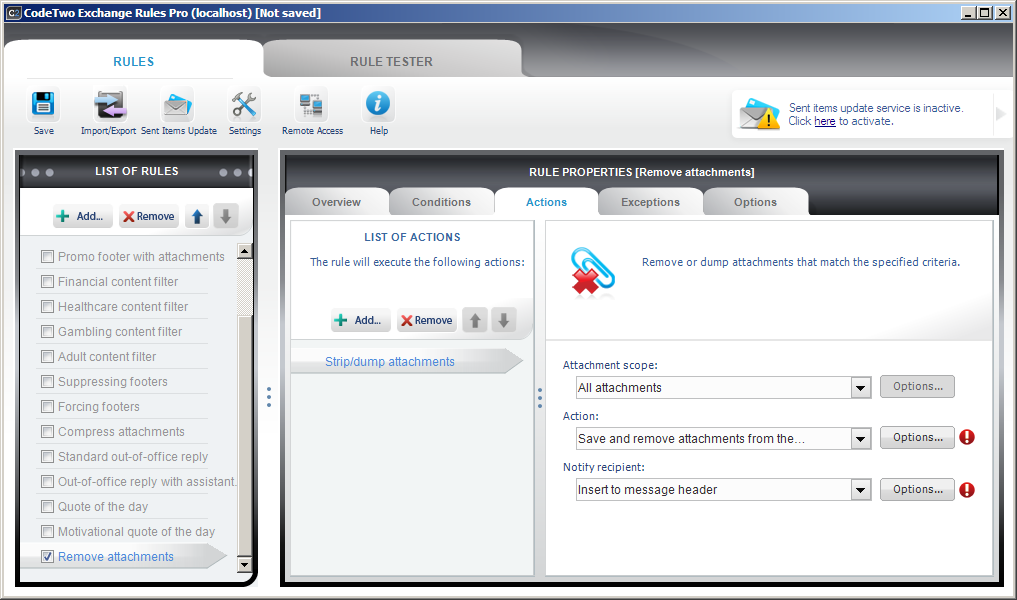Enable Standard out-of-office reply rule
This screenshot has height=600, width=1017.
pos(47,457)
